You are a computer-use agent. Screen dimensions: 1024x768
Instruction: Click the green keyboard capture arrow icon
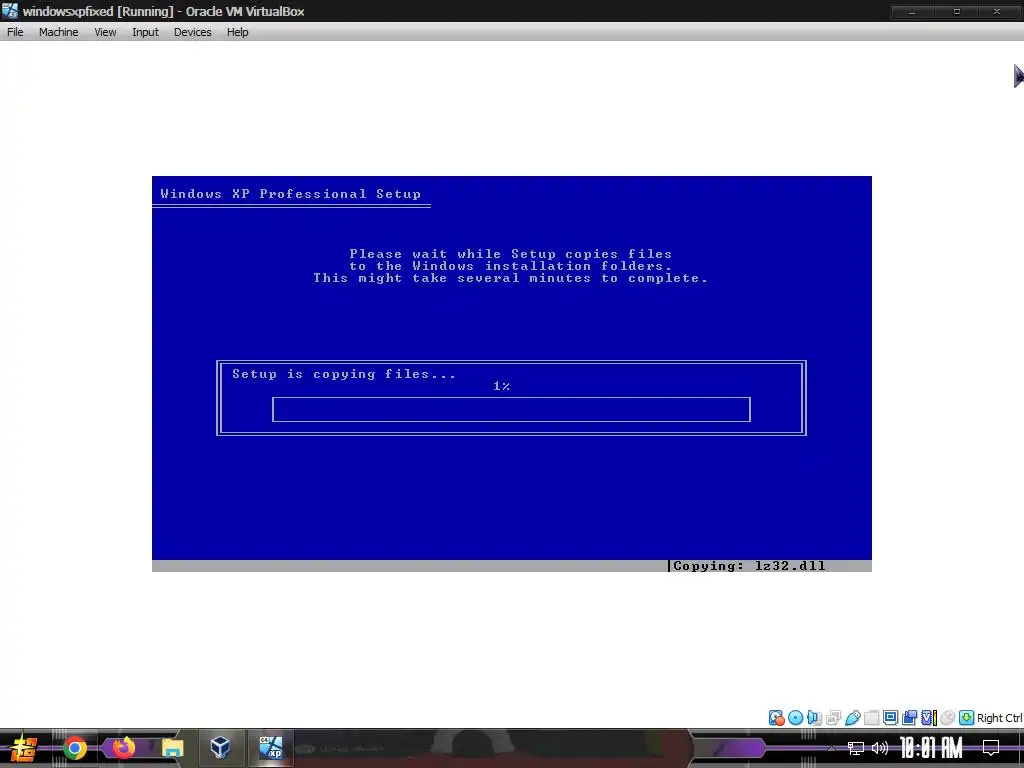[x=967, y=718]
